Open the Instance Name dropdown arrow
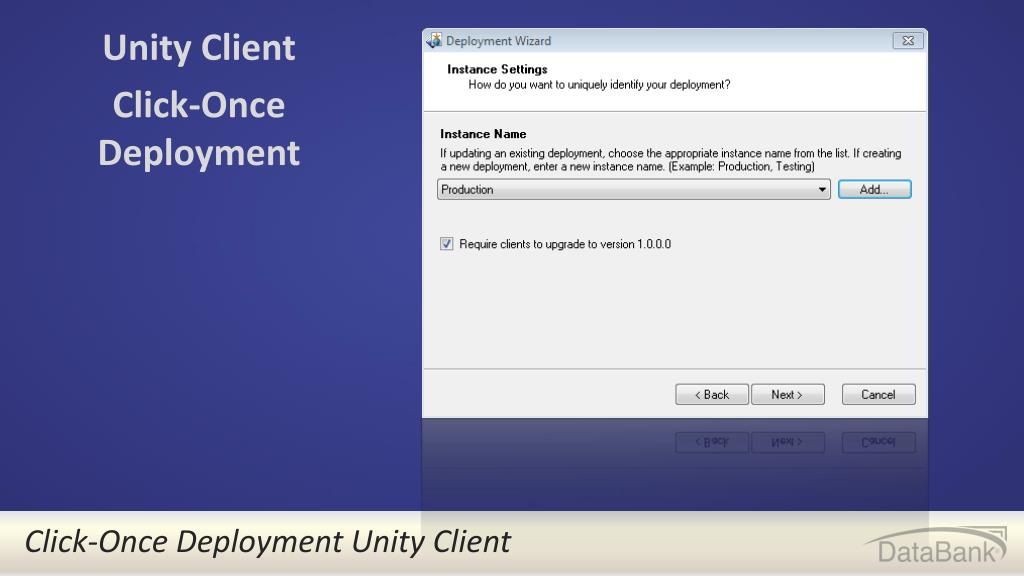 tap(822, 189)
